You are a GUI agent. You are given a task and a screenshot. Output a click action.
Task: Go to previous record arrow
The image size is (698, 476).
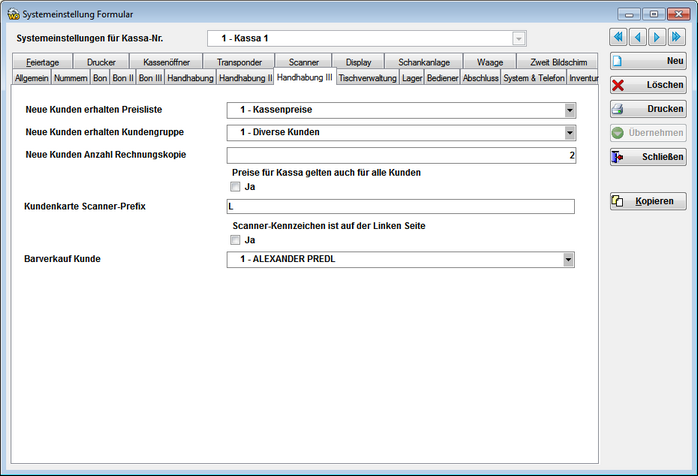[x=638, y=37]
